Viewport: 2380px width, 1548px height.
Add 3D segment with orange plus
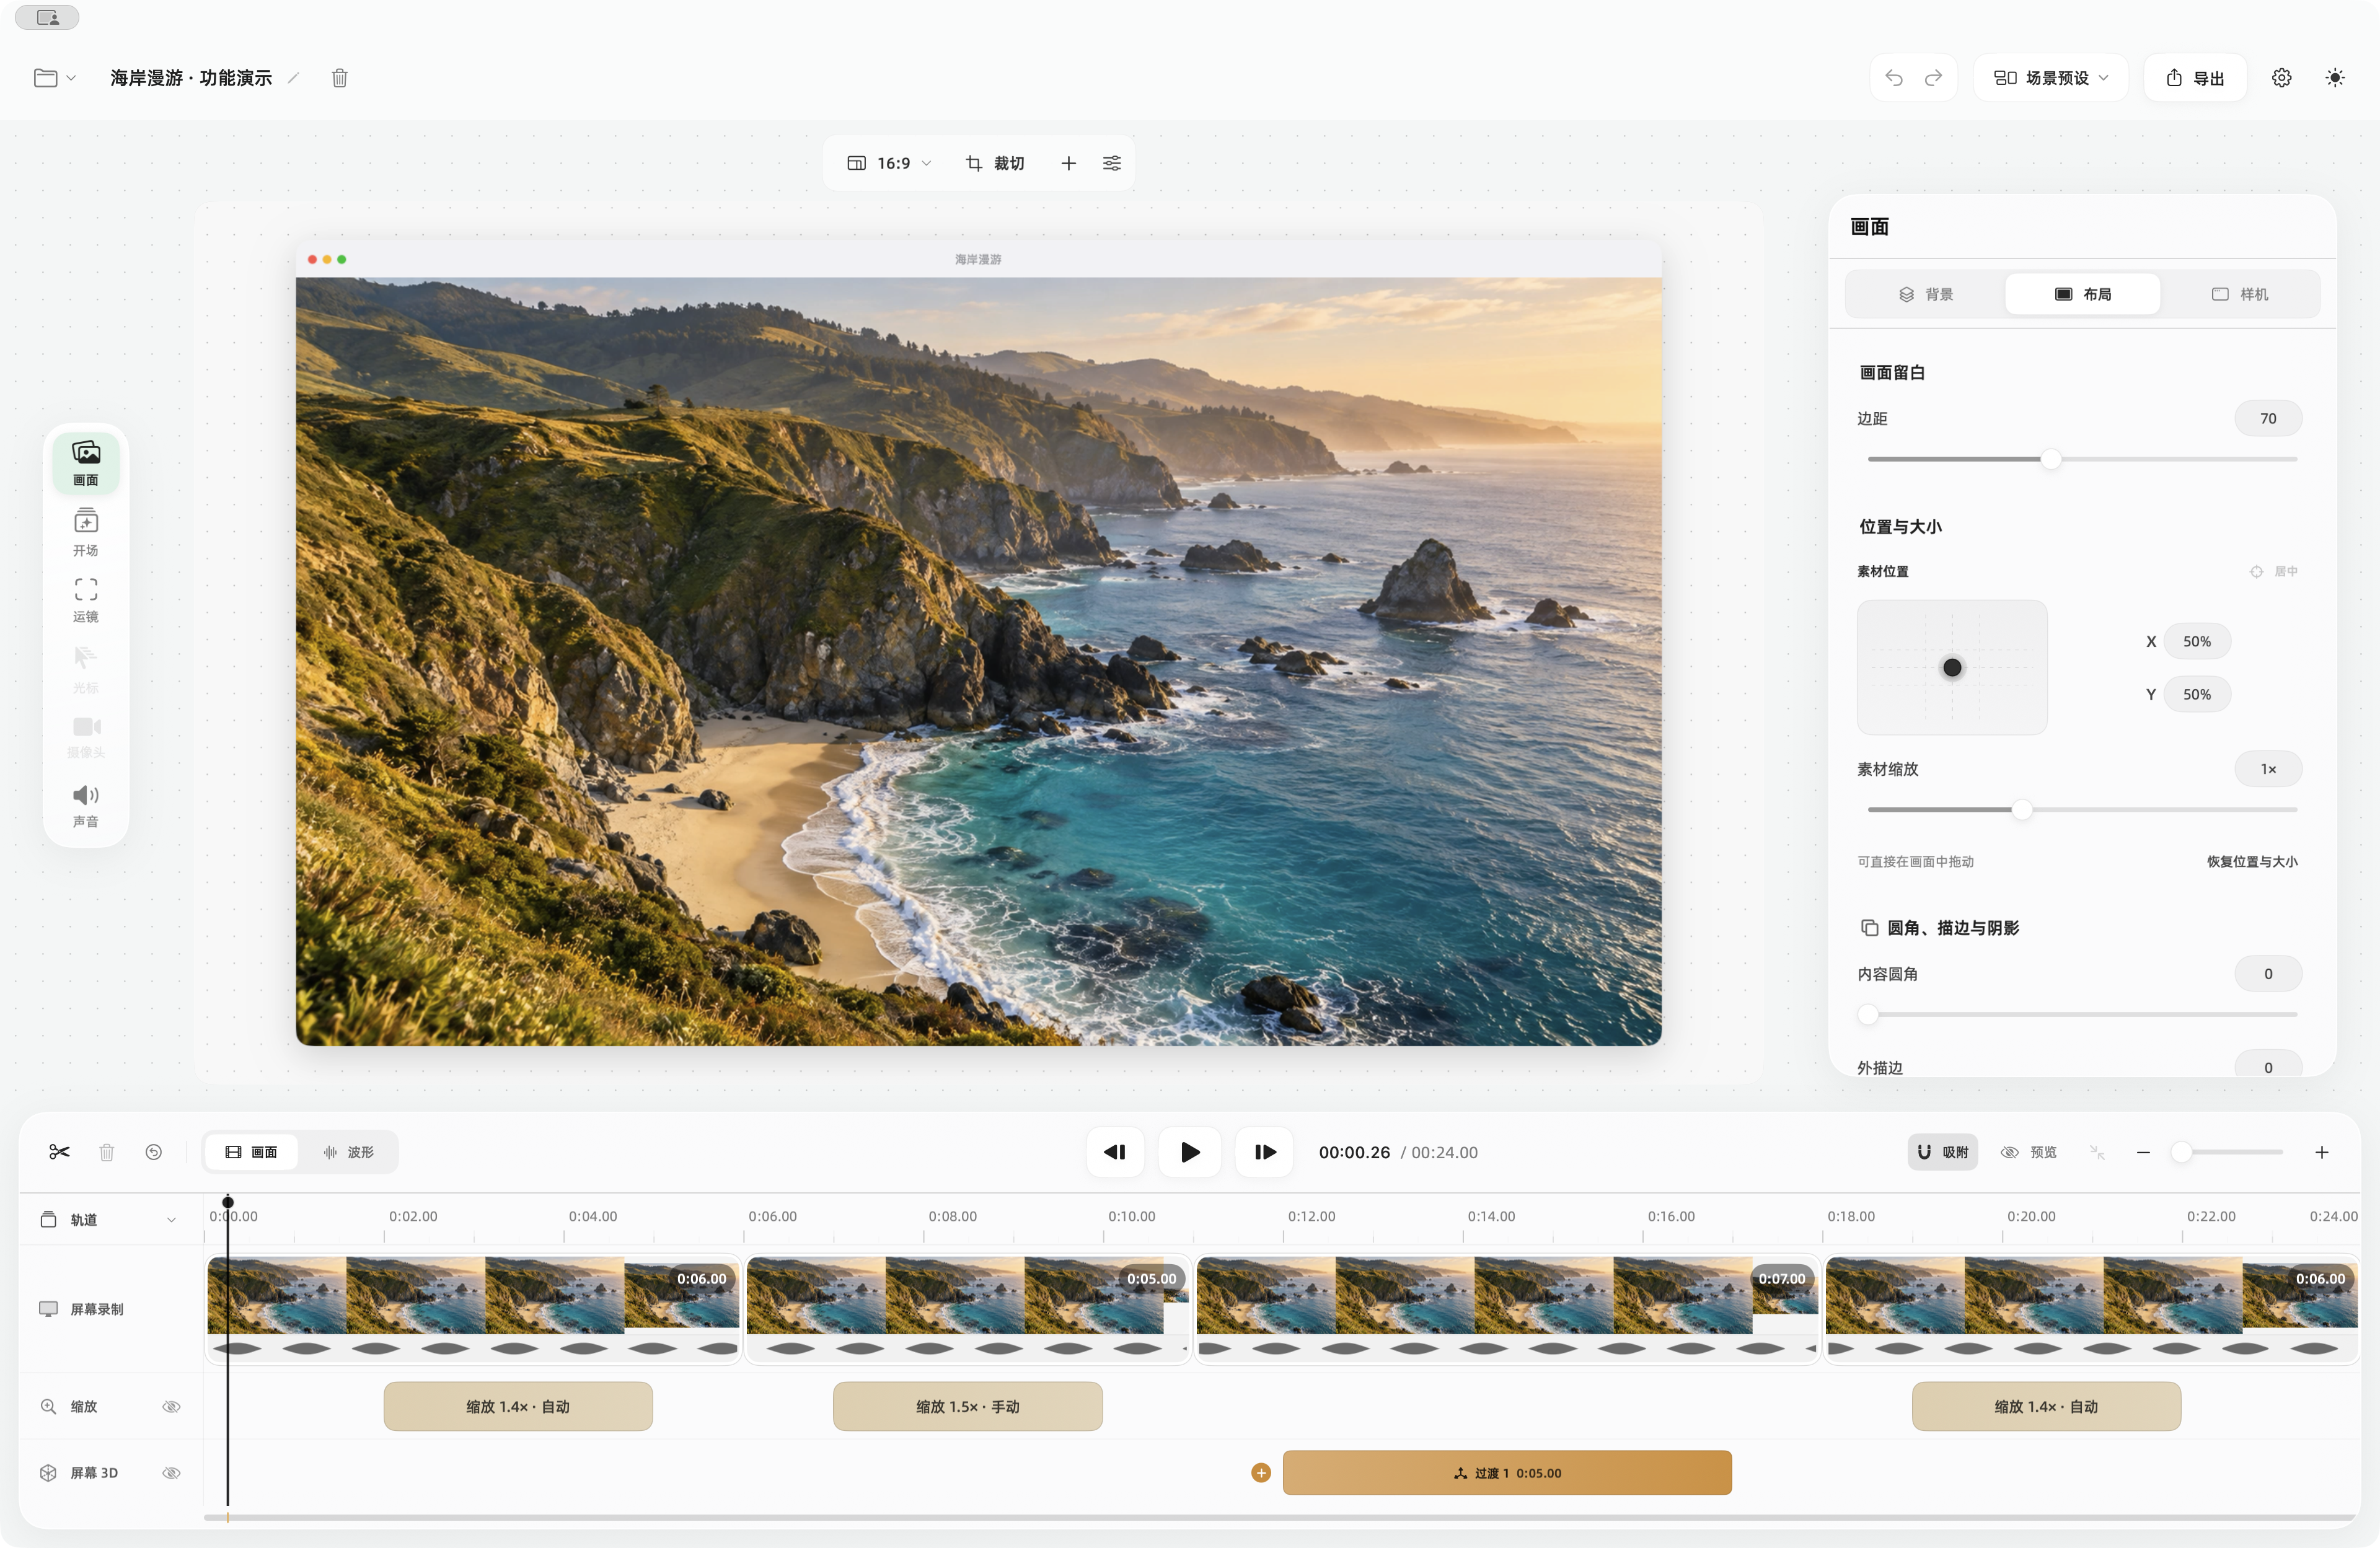(x=1261, y=1472)
